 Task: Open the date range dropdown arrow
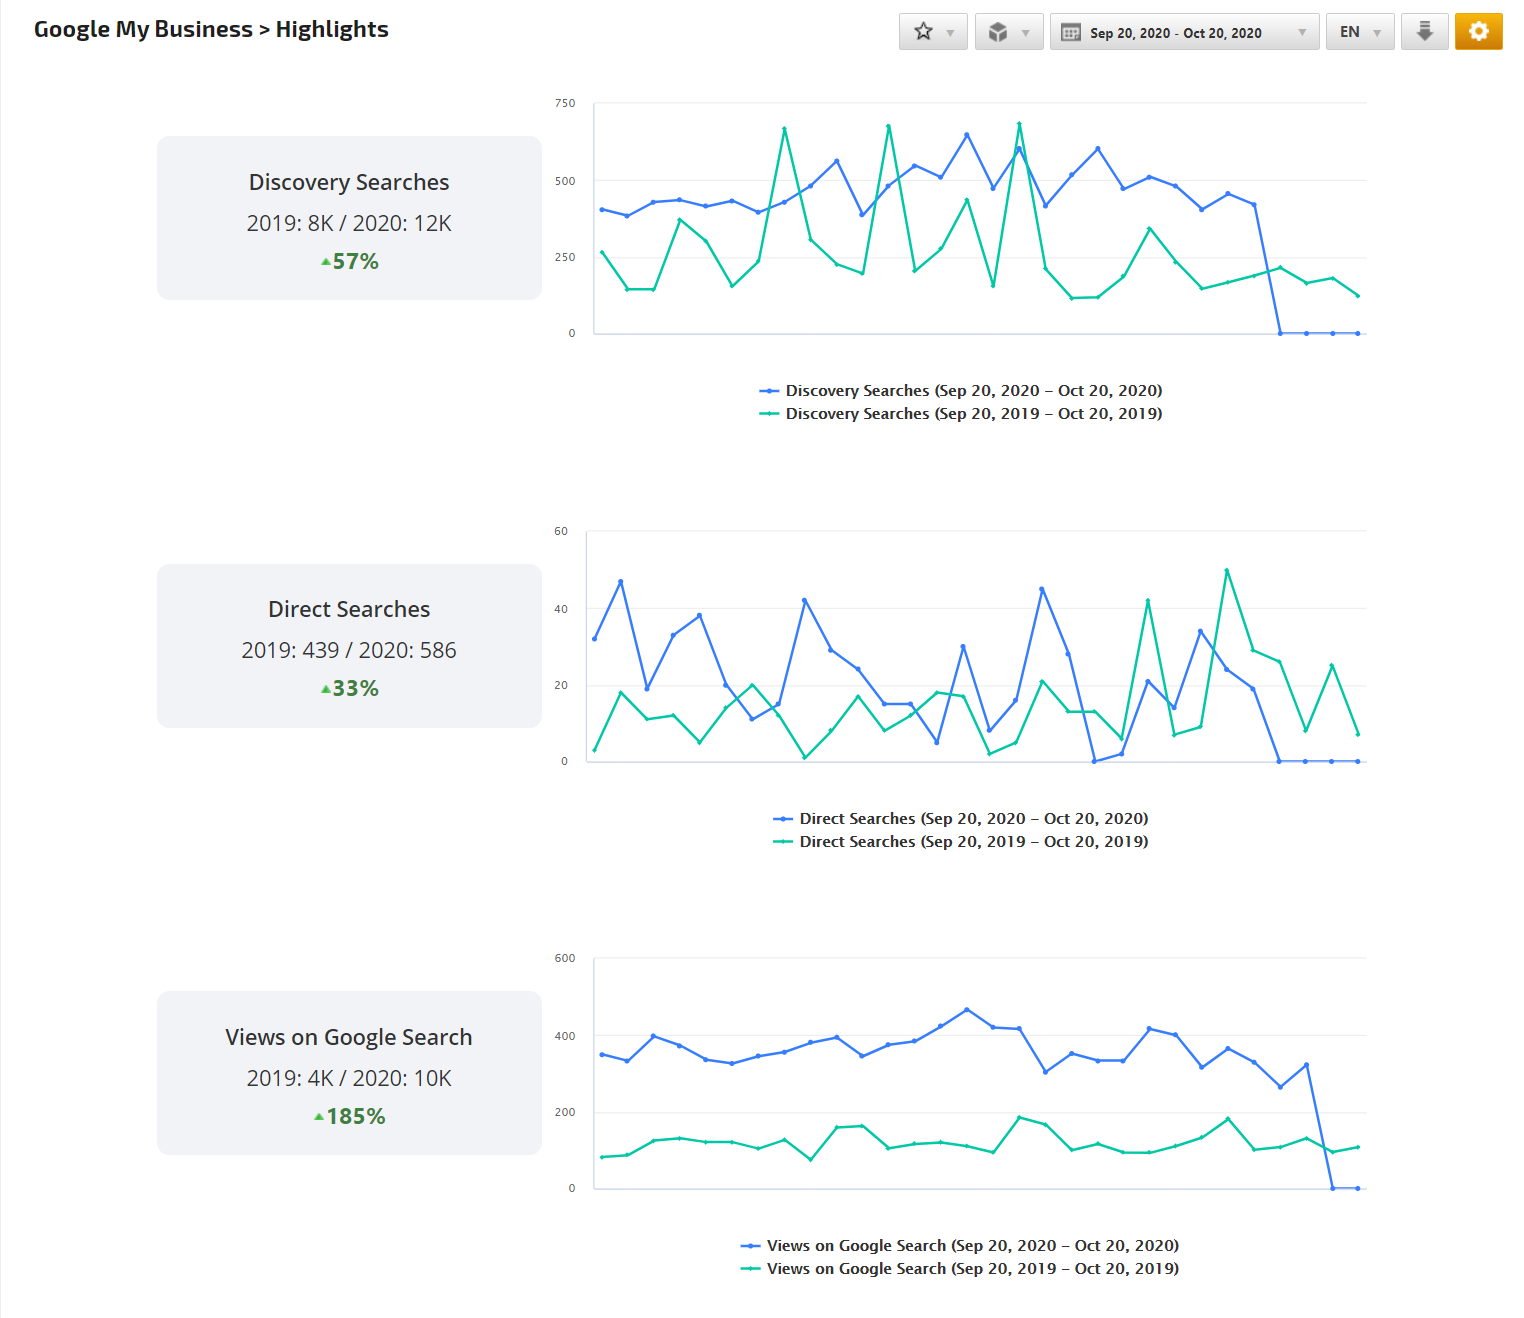coord(1301,33)
